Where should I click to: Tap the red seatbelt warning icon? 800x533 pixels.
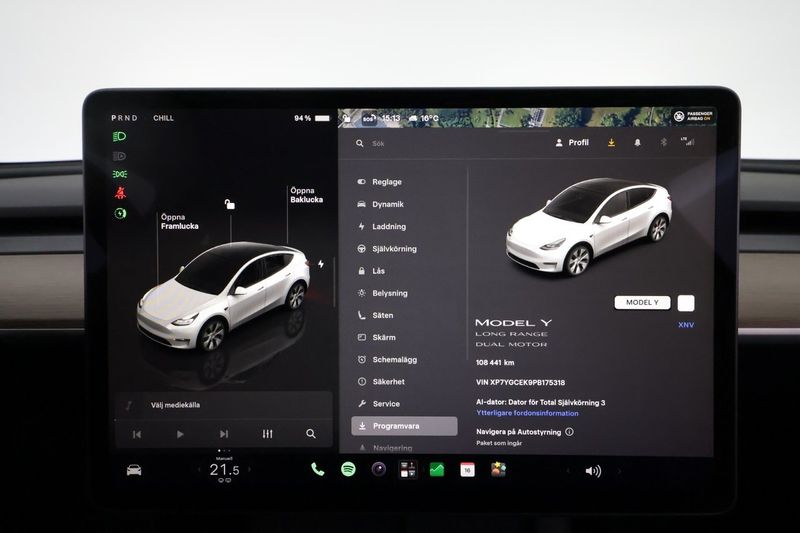(120, 193)
